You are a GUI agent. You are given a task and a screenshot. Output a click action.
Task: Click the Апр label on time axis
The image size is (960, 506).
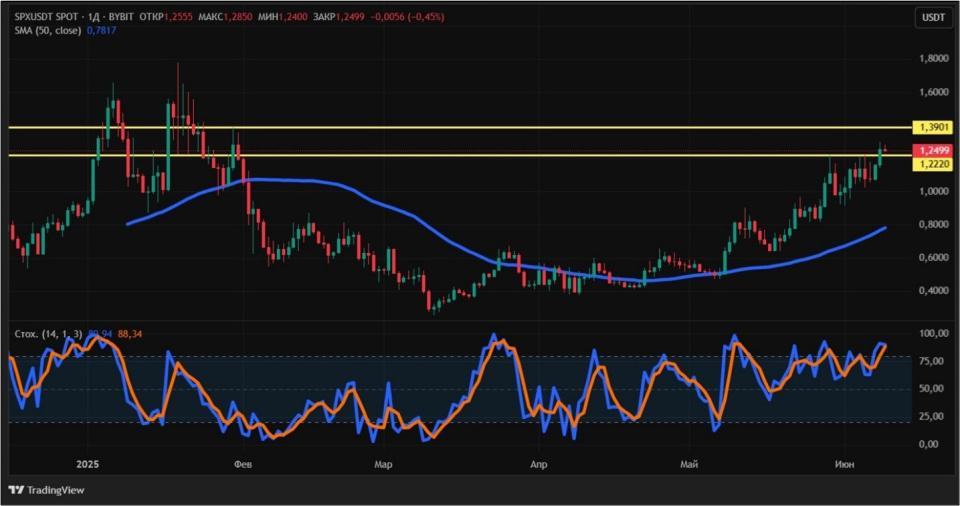pos(538,464)
